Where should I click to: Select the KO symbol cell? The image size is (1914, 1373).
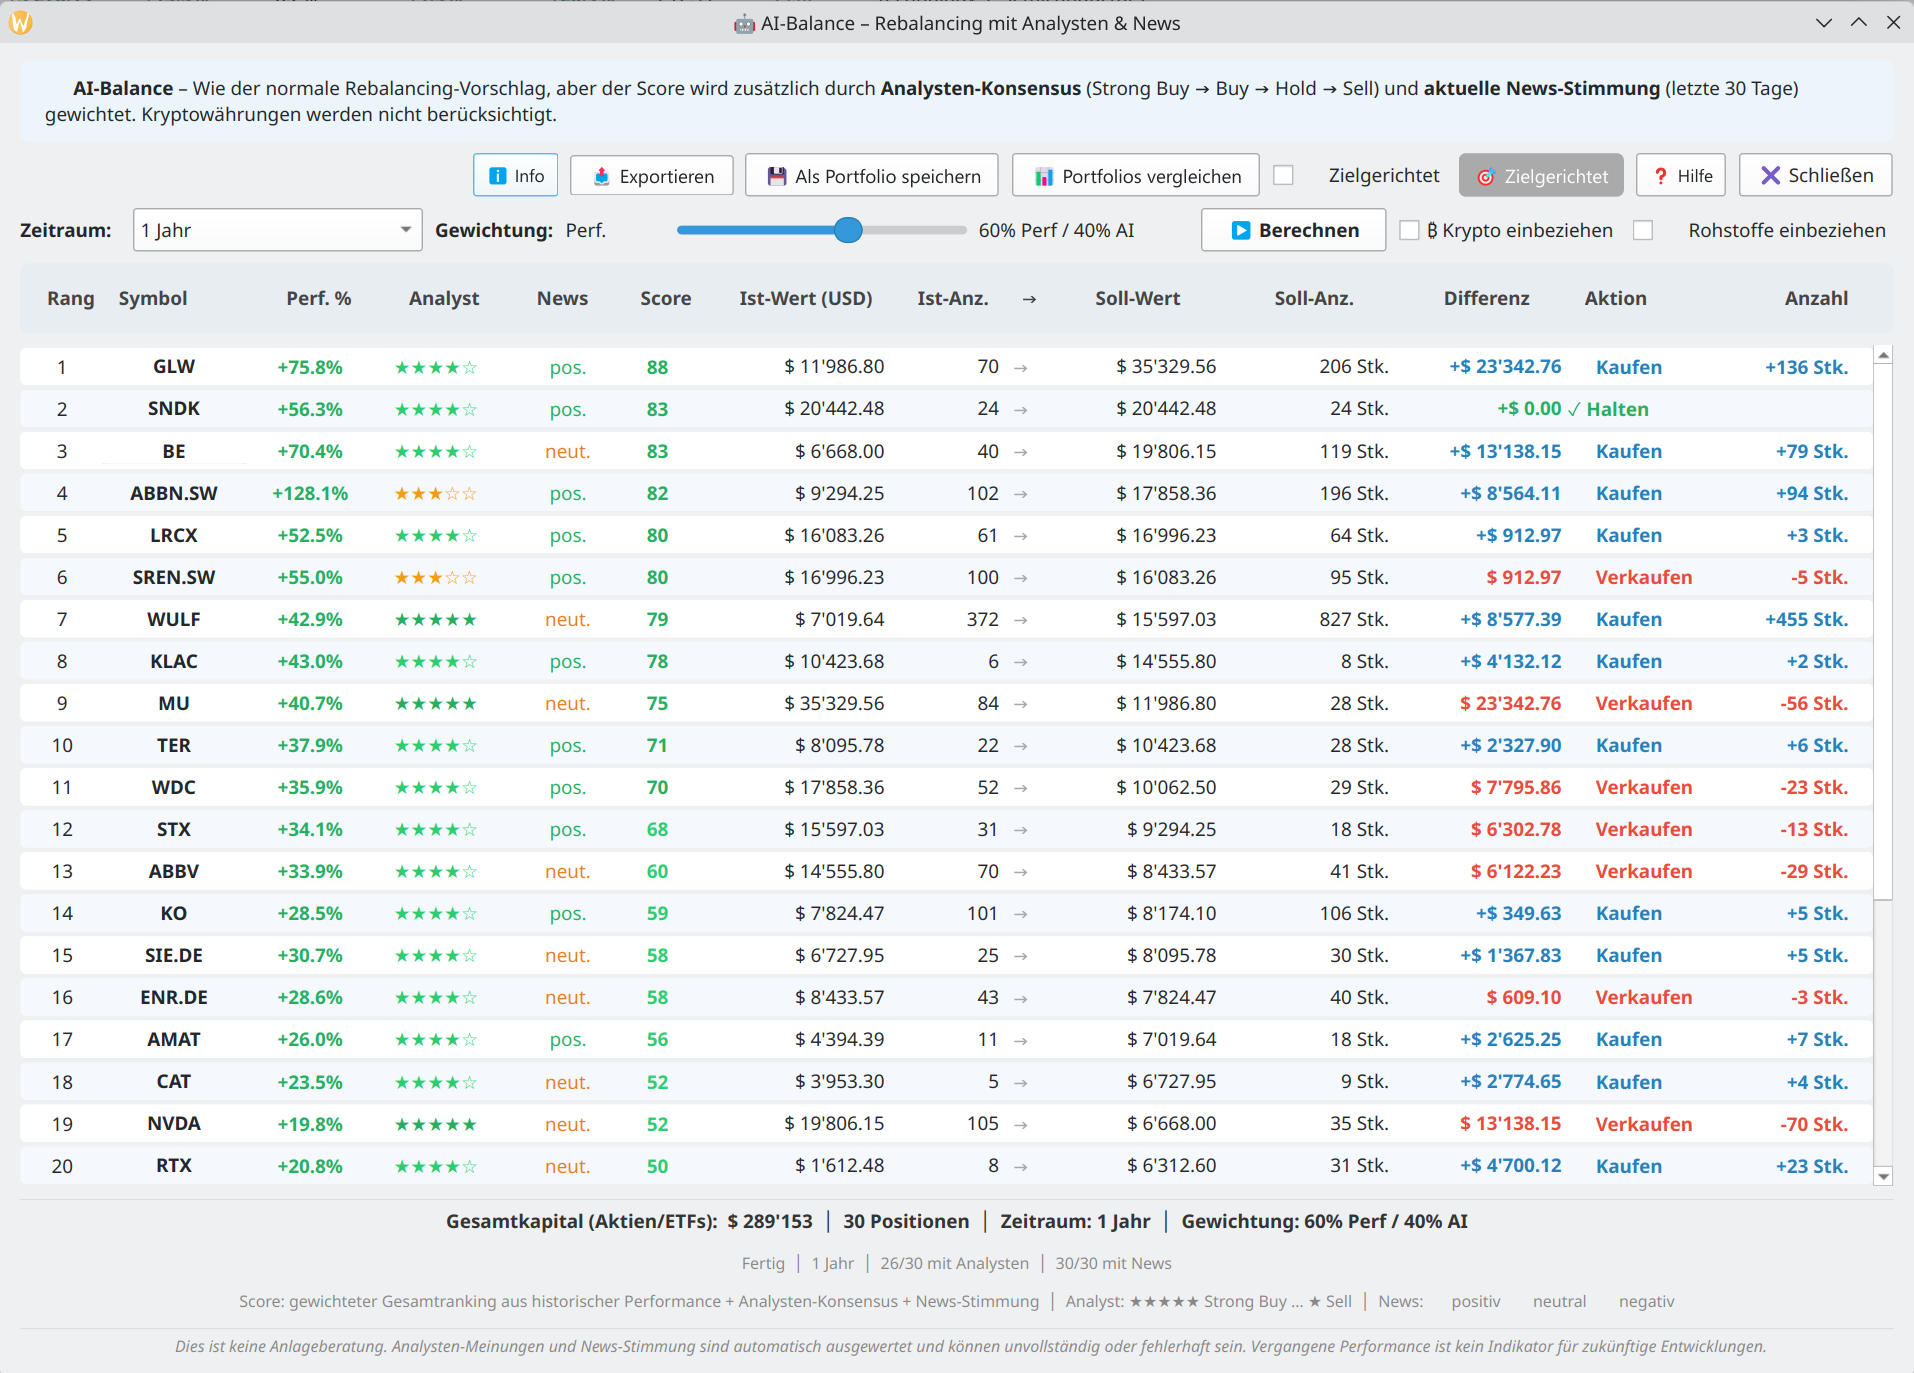pyautogui.click(x=174, y=913)
